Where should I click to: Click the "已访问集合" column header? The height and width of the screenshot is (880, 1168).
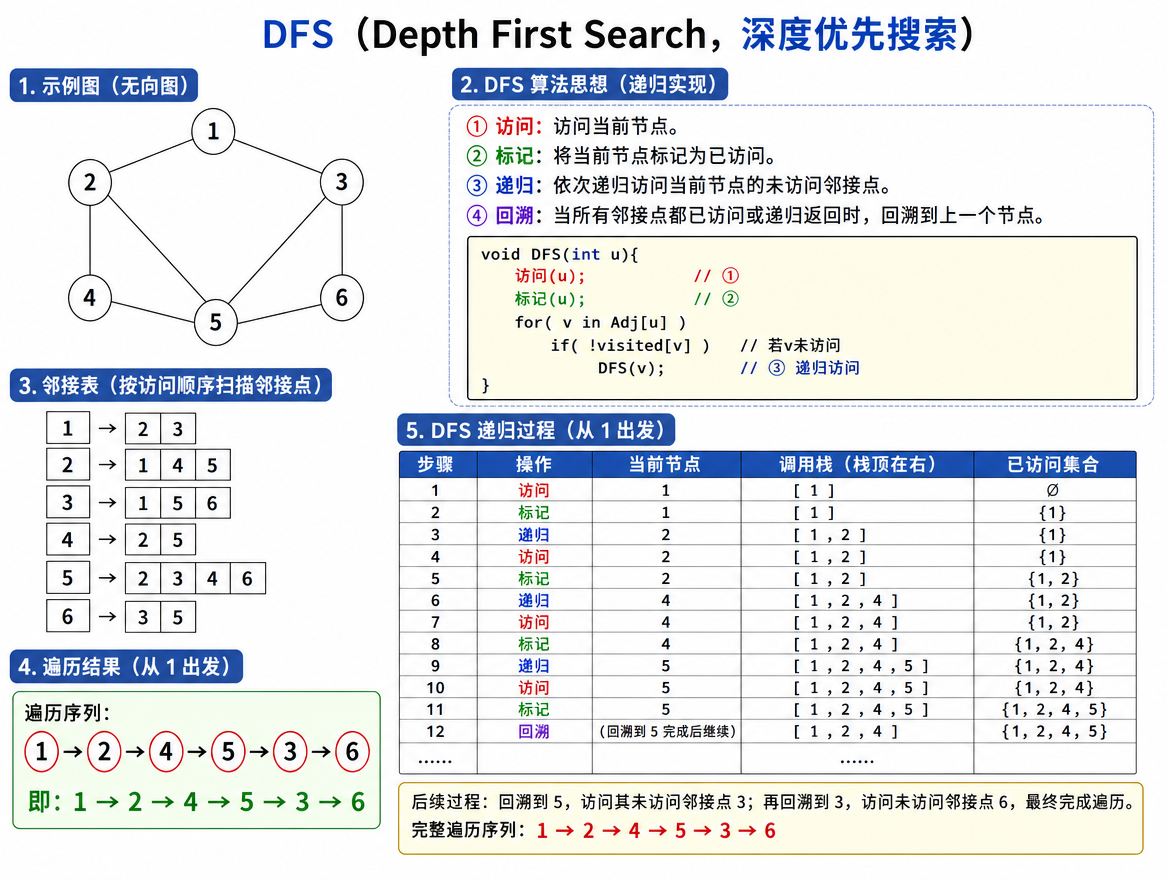point(1054,464)
